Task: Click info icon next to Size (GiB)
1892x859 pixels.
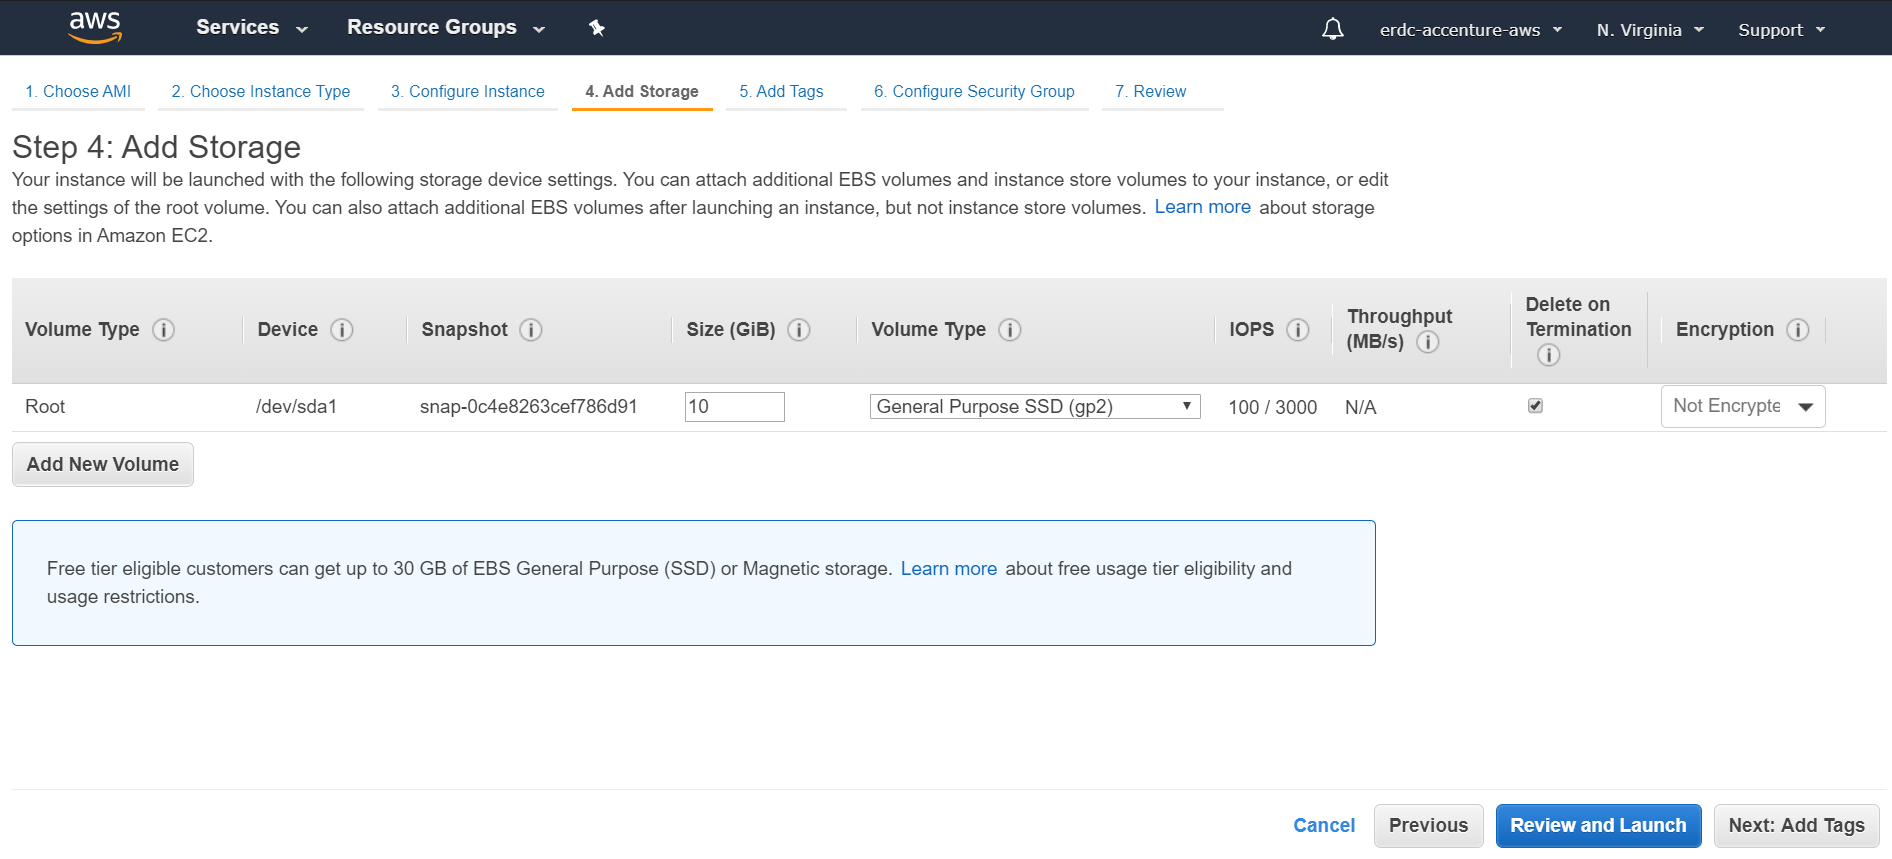Action: [799, 330]
